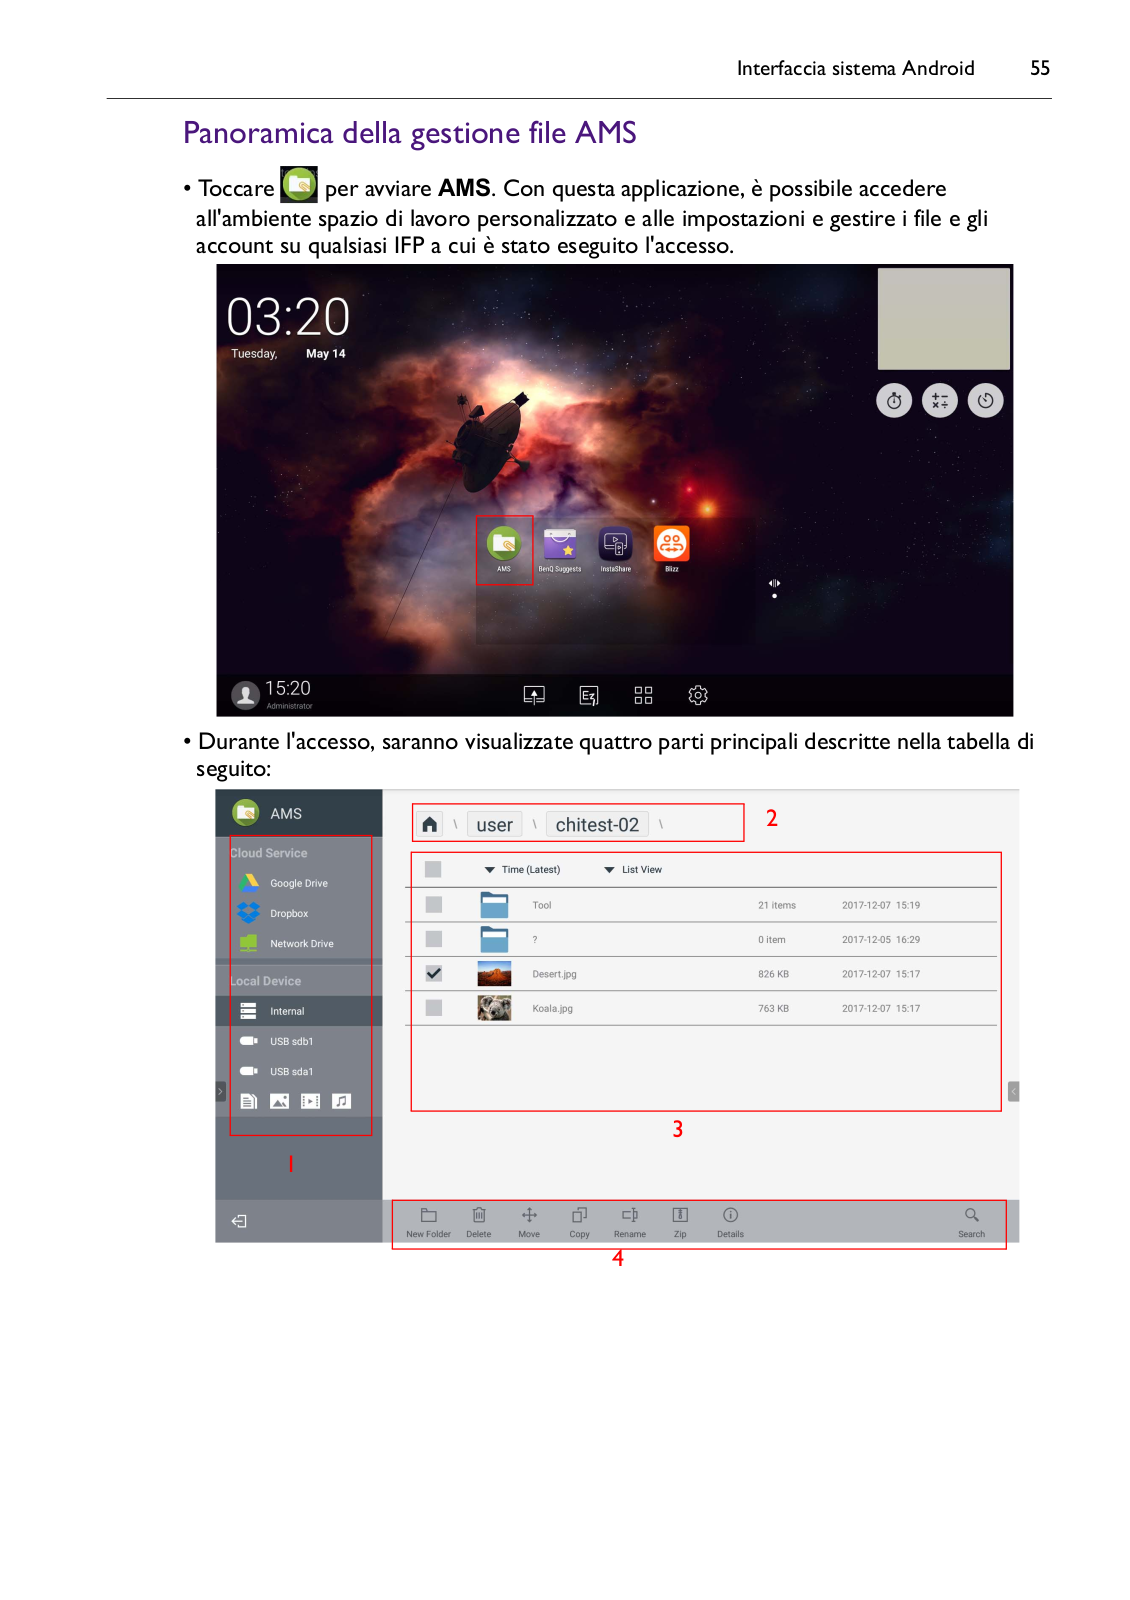The width and height of the screenshot is (1130, 1600).
Task: Click Move in bottom toolbar
Action: coord(529,1222)
